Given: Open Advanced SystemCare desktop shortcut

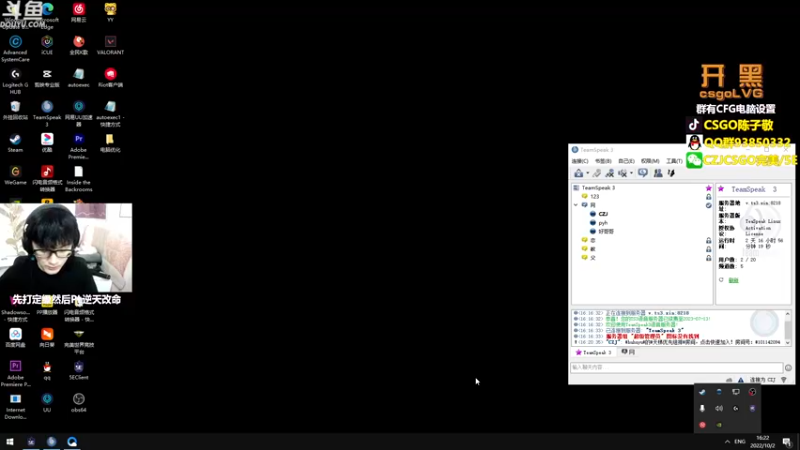Looking at the screenshot, I should (x=15, y=48).
